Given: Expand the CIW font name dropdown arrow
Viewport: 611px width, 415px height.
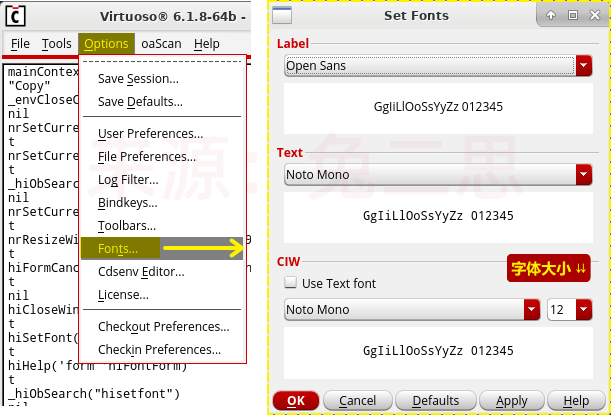Looking at the screenshot, I should 532,309.
